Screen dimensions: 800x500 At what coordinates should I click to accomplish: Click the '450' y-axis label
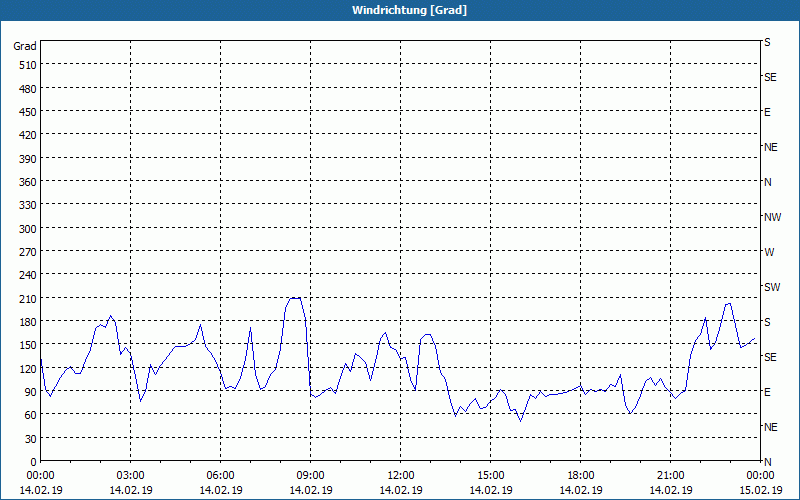pyautogui.click(x=28, y=112)
